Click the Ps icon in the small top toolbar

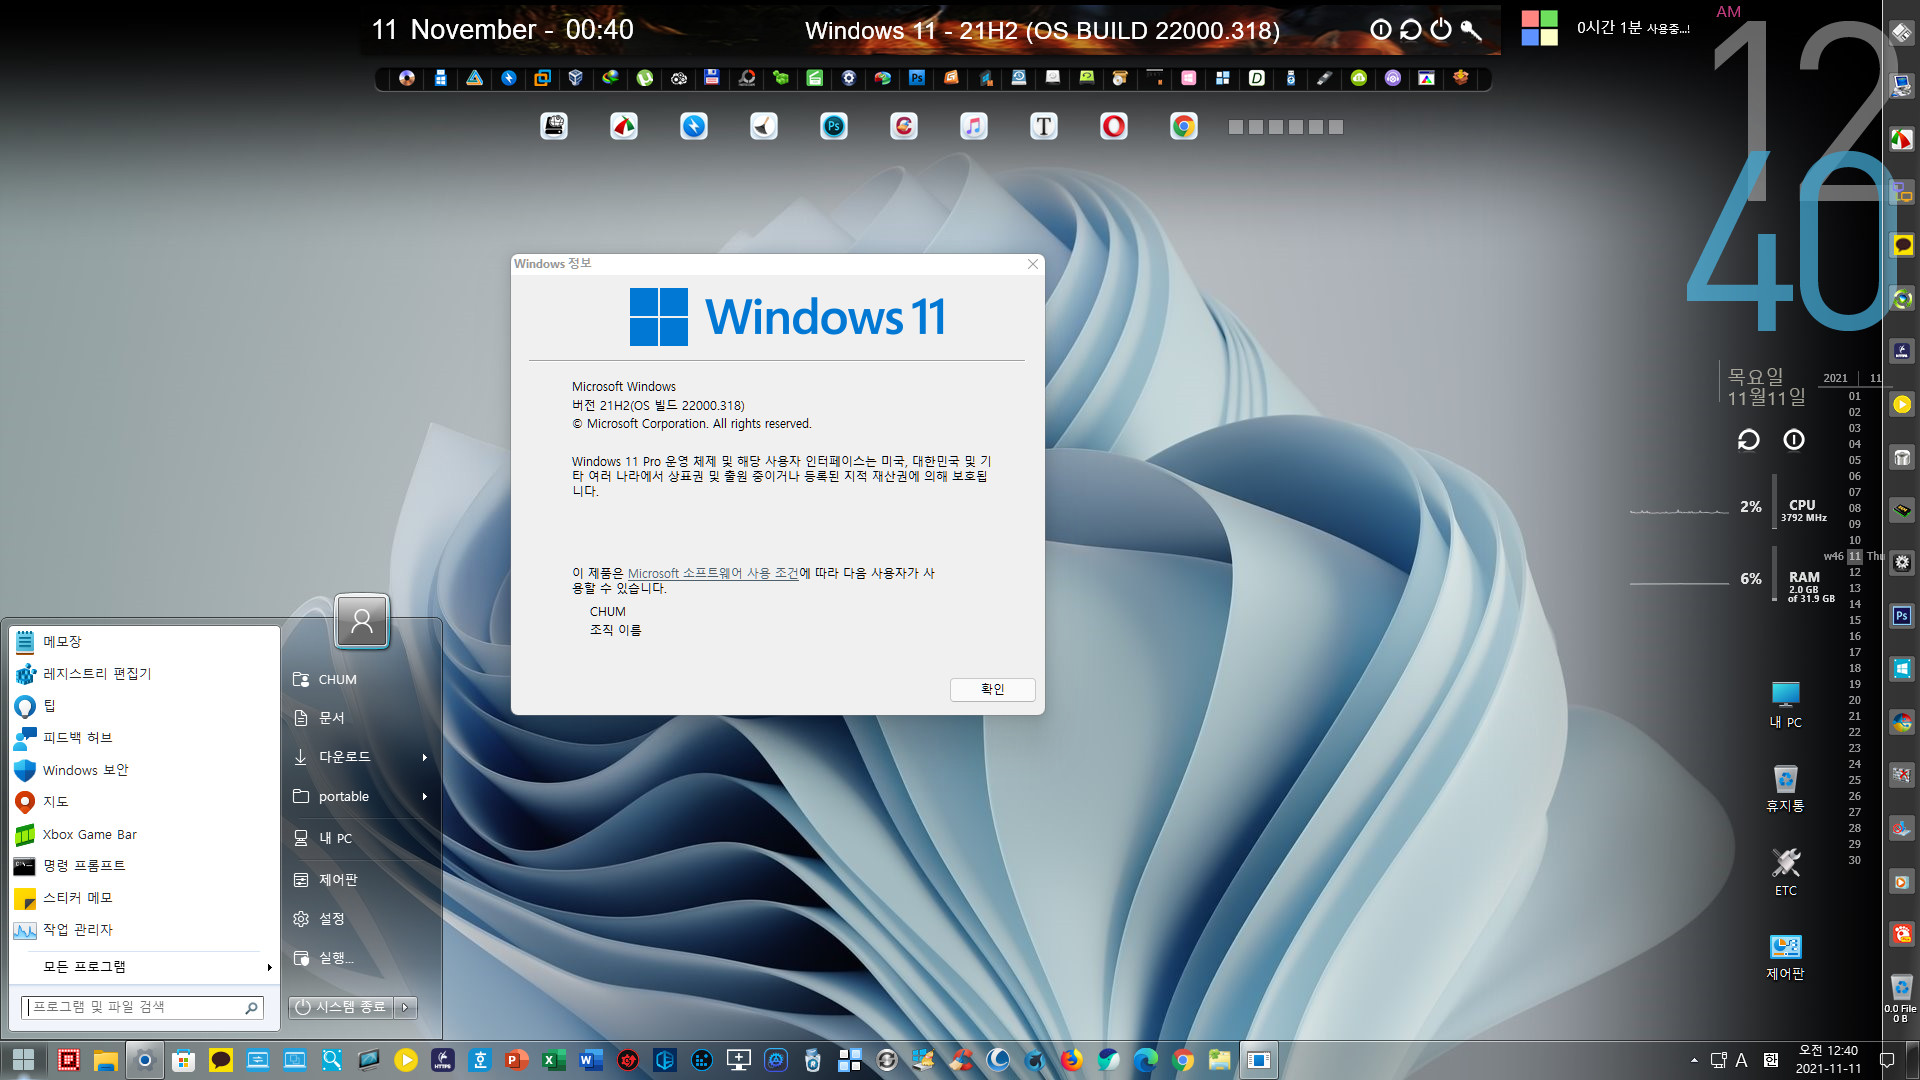click(x=917, y=77)
